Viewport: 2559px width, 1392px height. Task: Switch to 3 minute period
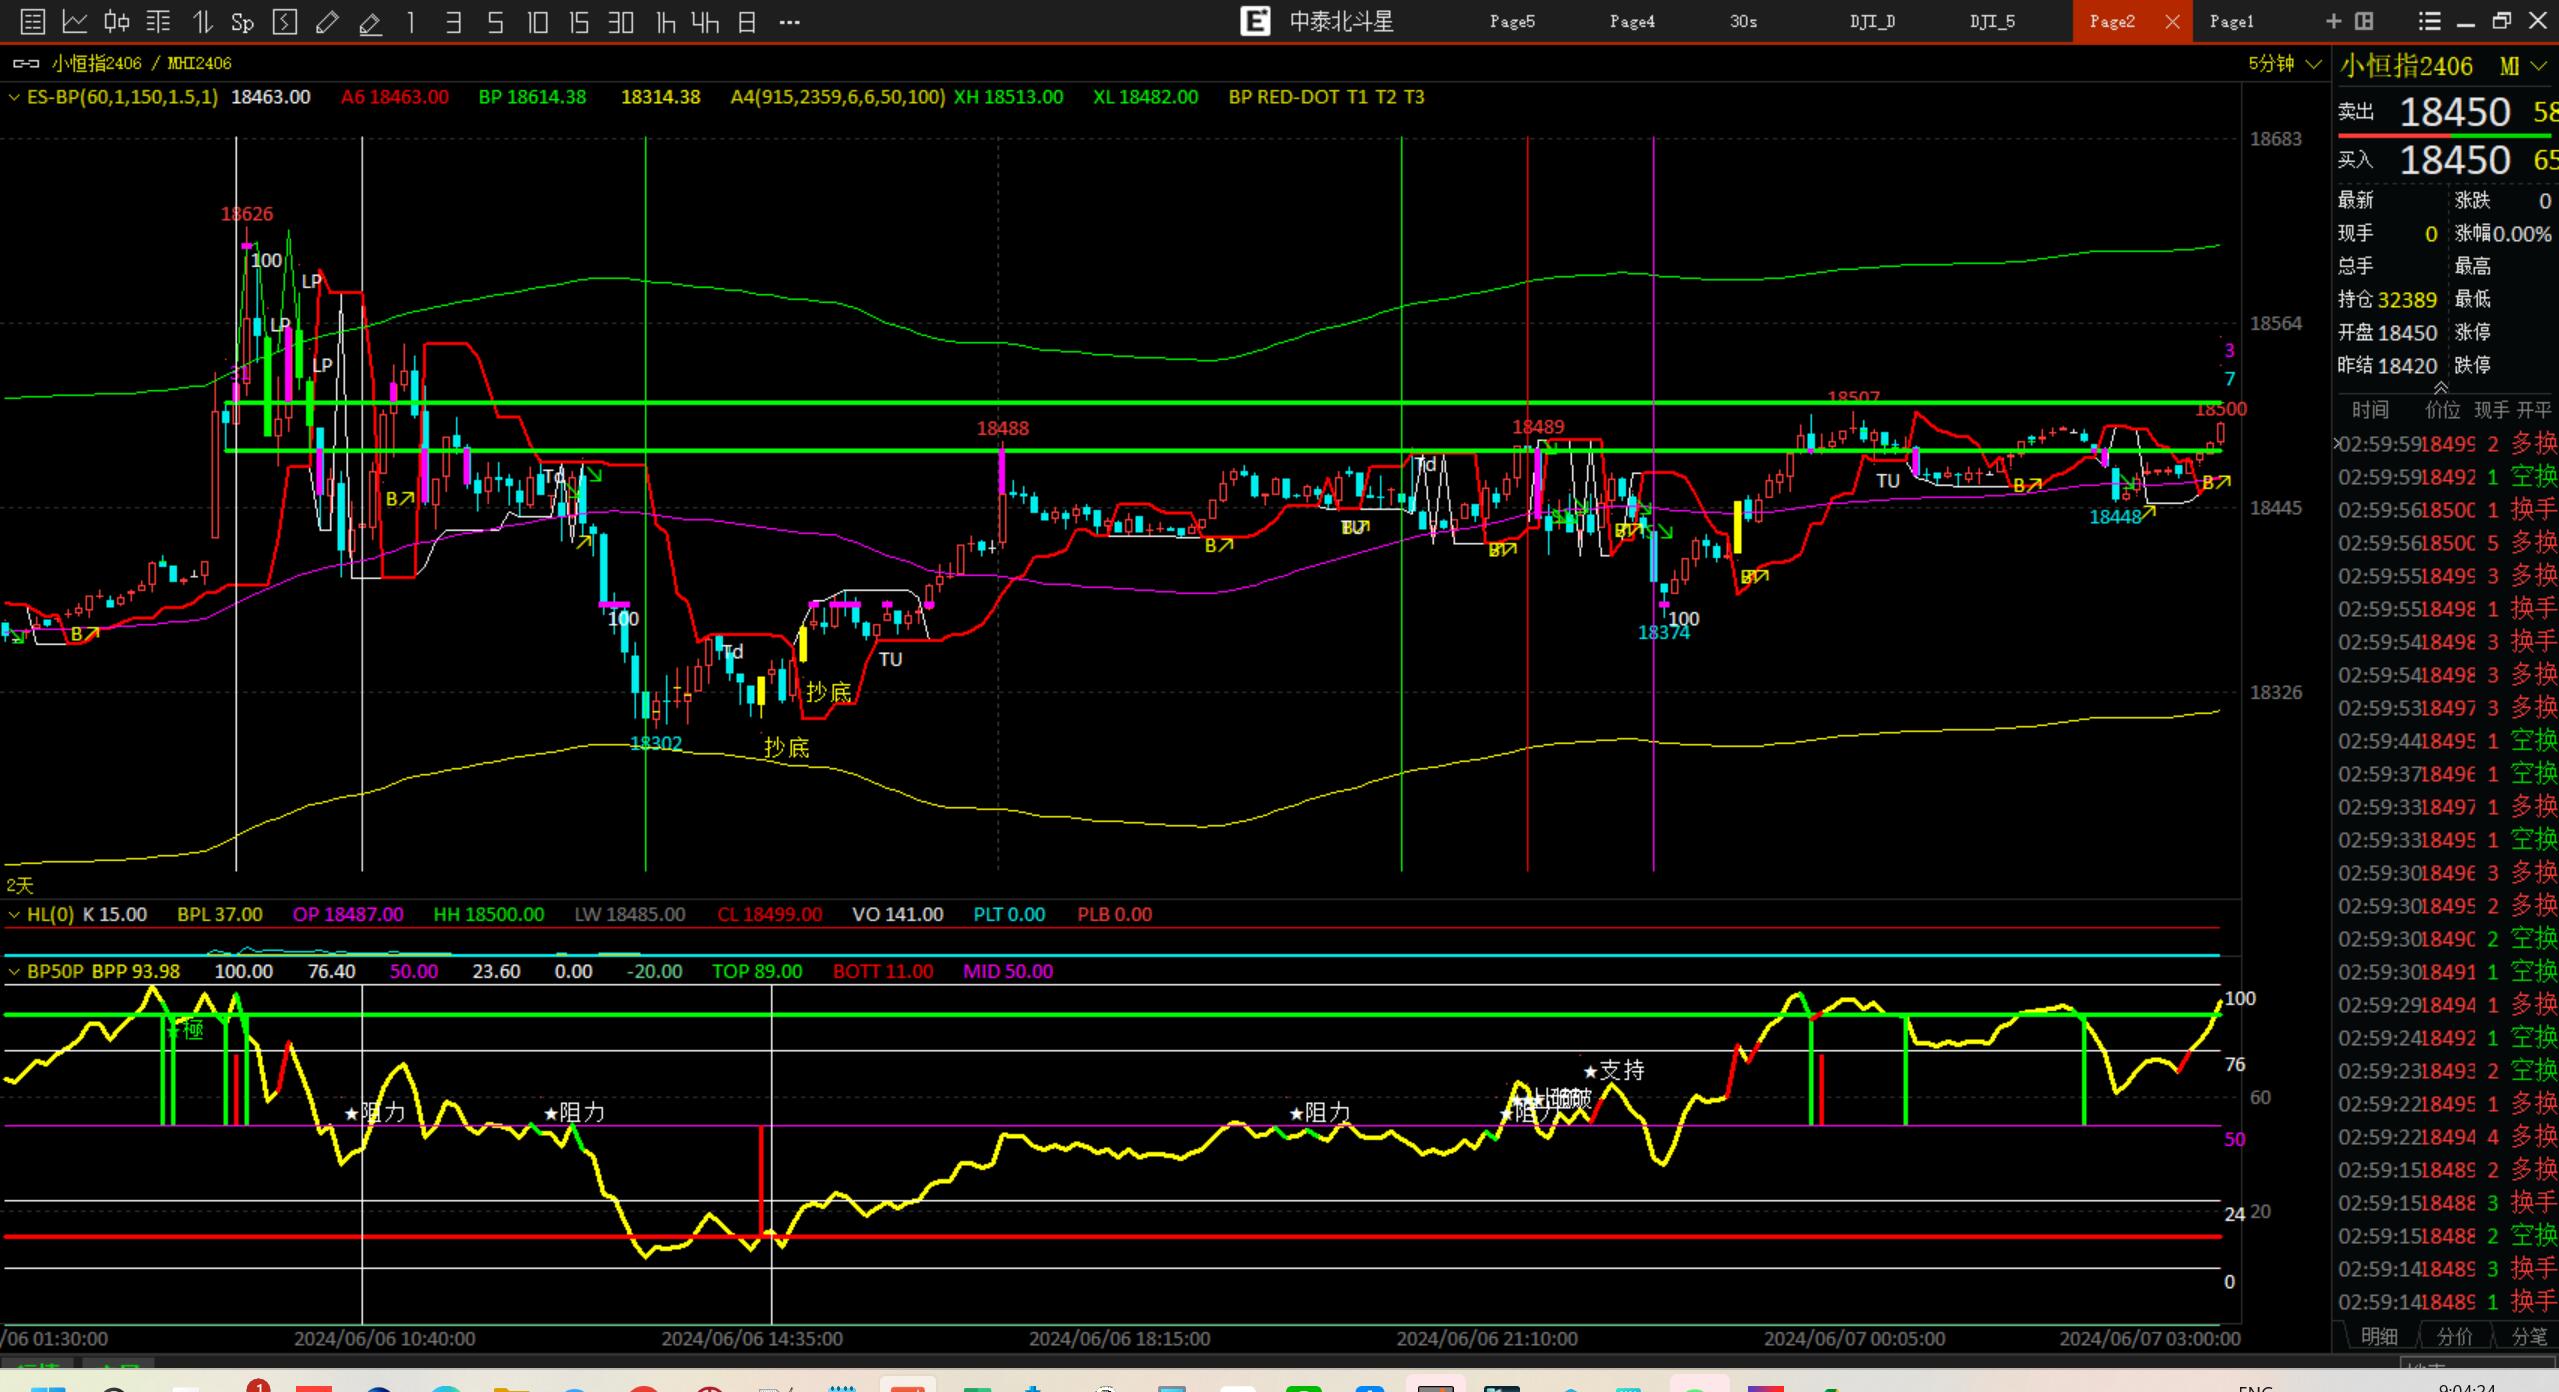(x=453, y=21)
